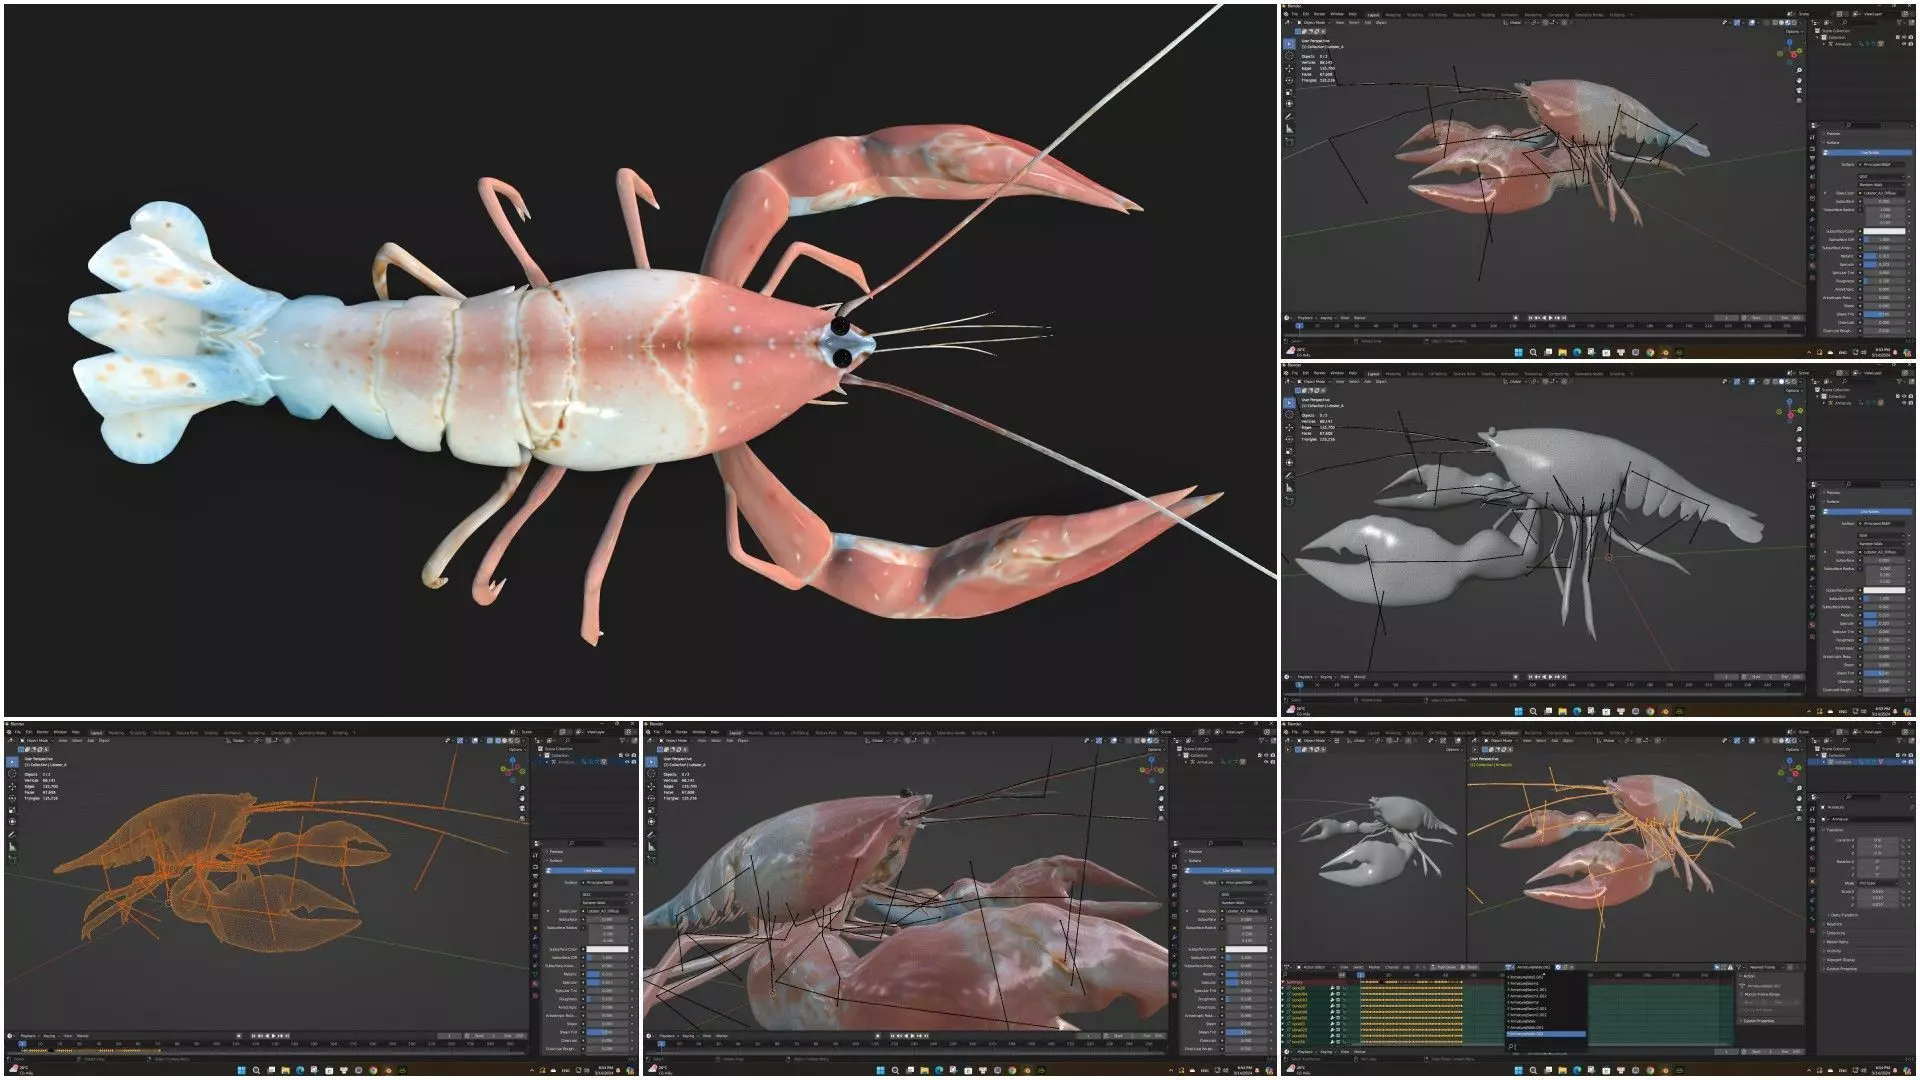Toggle Armature eye visibility in animation screenshot outliner

[1906, 762]
